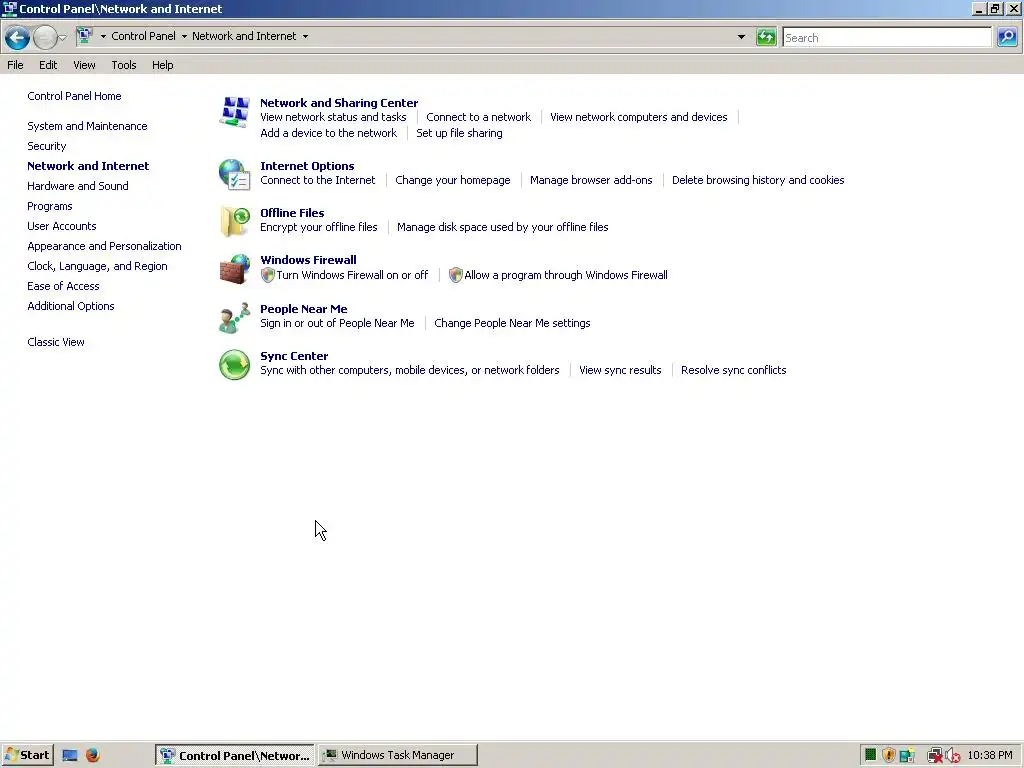Expand the dropdown arrow after Network and Internet breadcrumb

(x=305, y=37)
